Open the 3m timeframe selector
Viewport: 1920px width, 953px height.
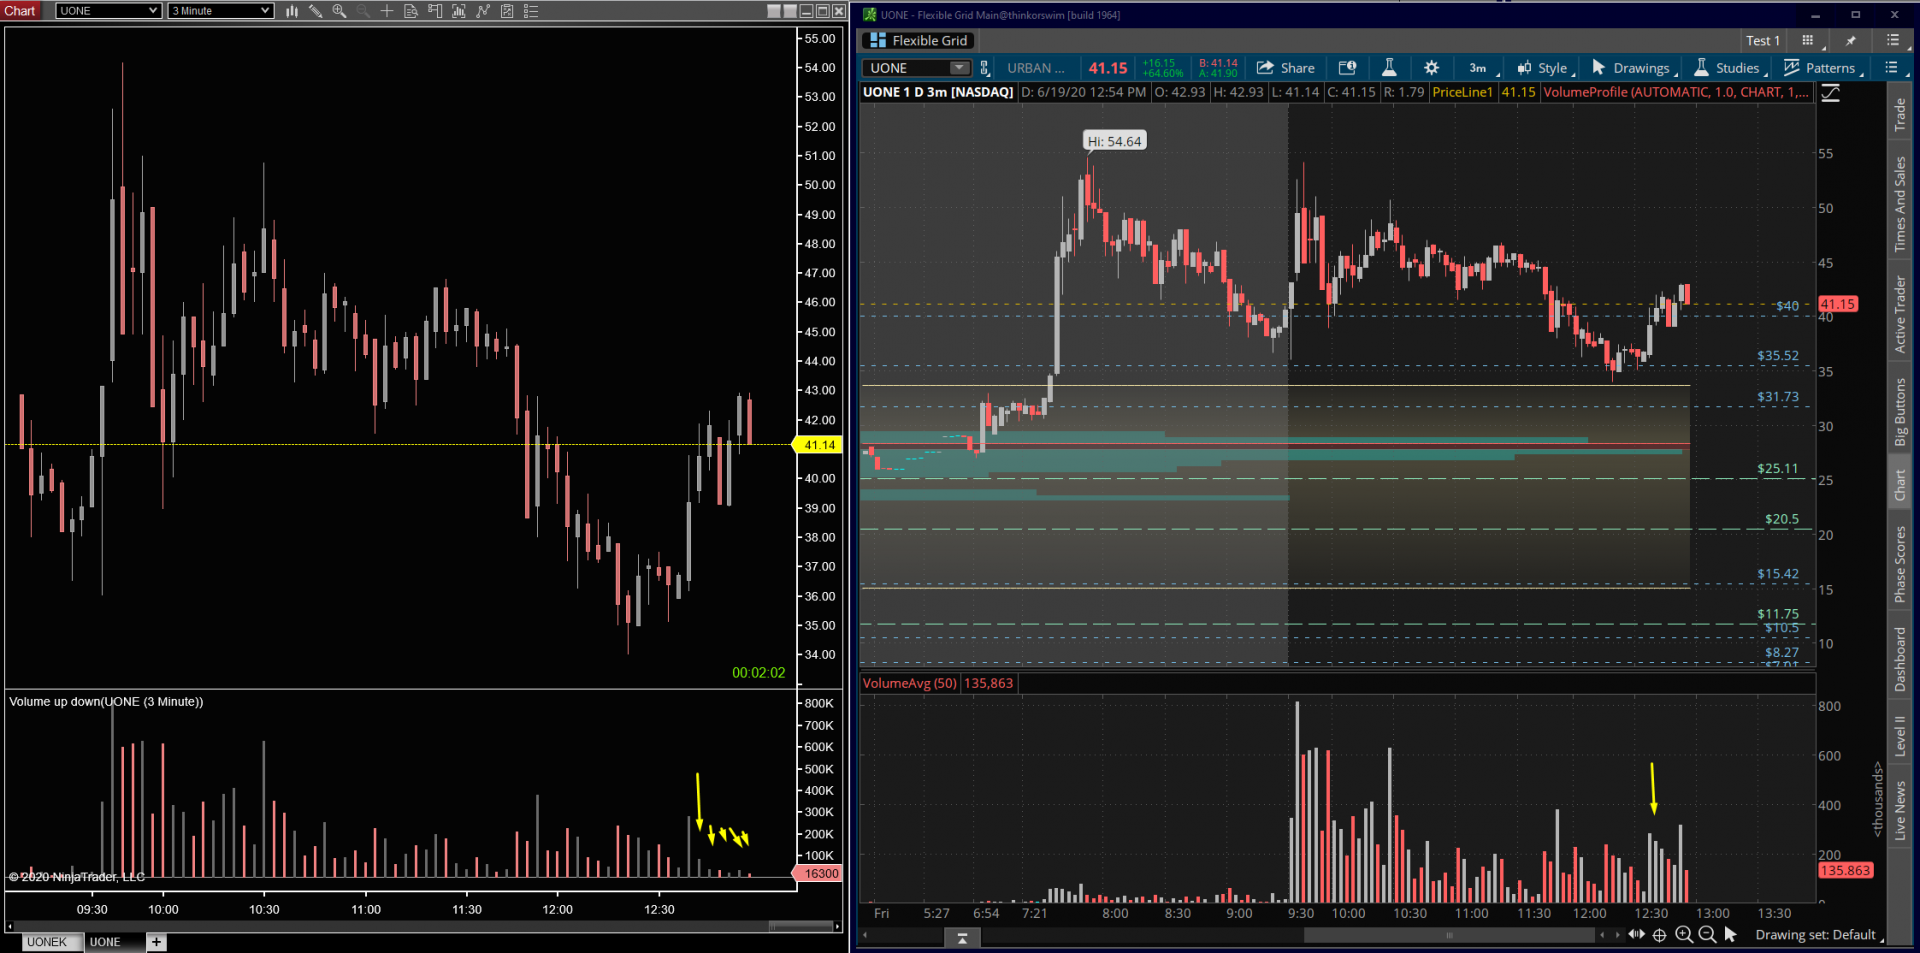[1480, 68]
